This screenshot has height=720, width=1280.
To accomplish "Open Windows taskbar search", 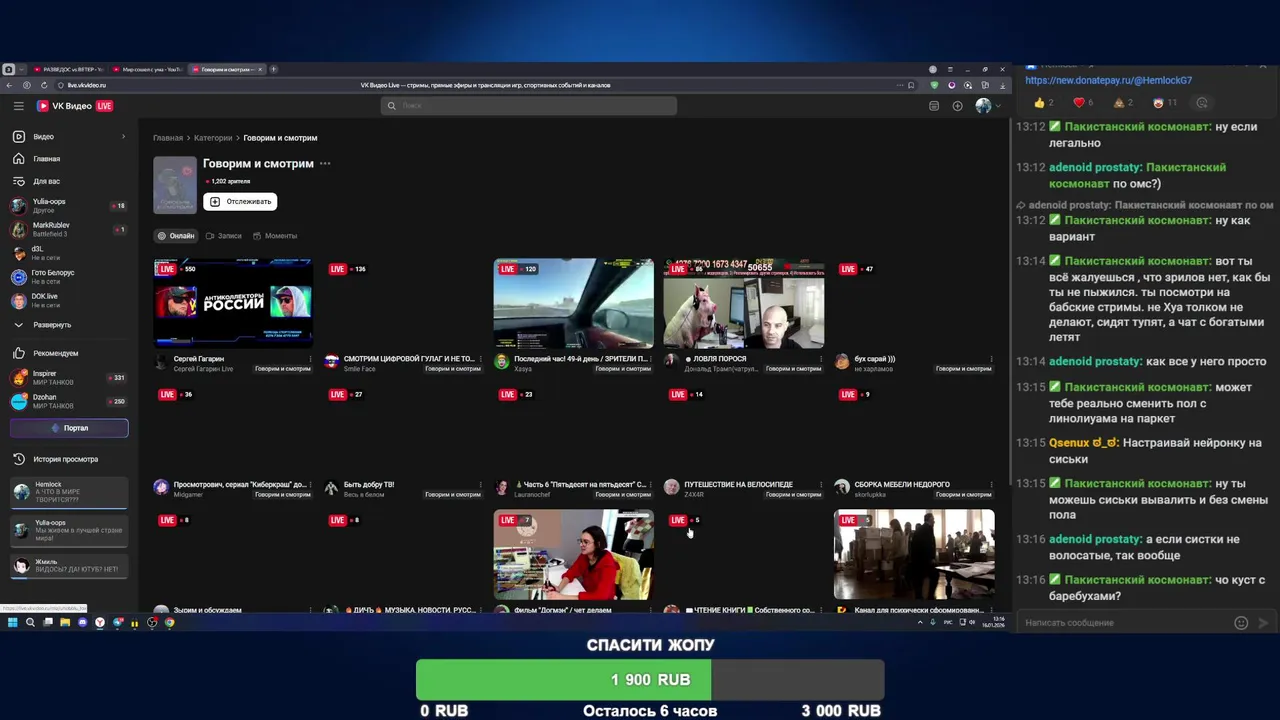I will [x=30, y=623].
